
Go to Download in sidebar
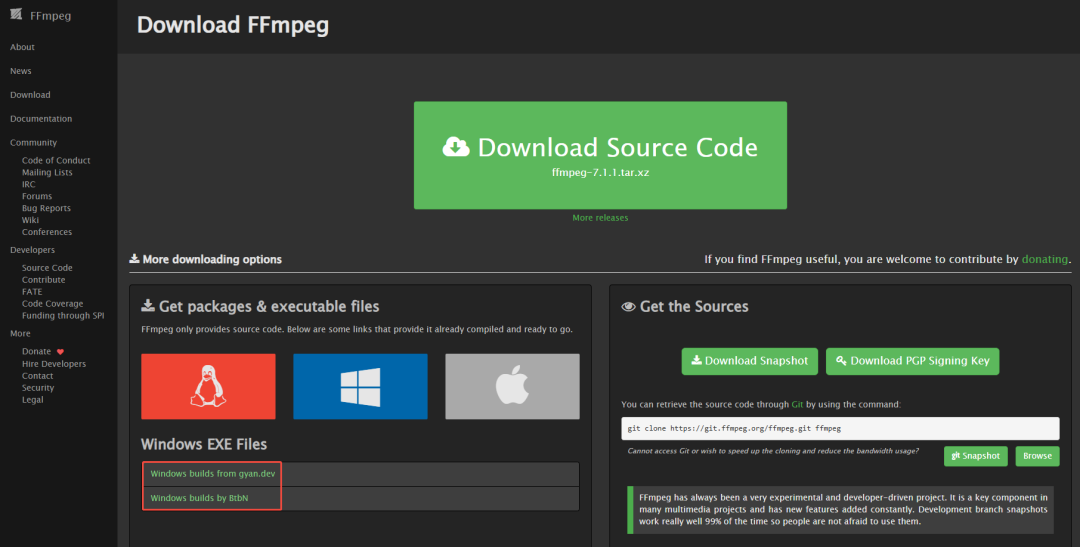click(30, 95)
